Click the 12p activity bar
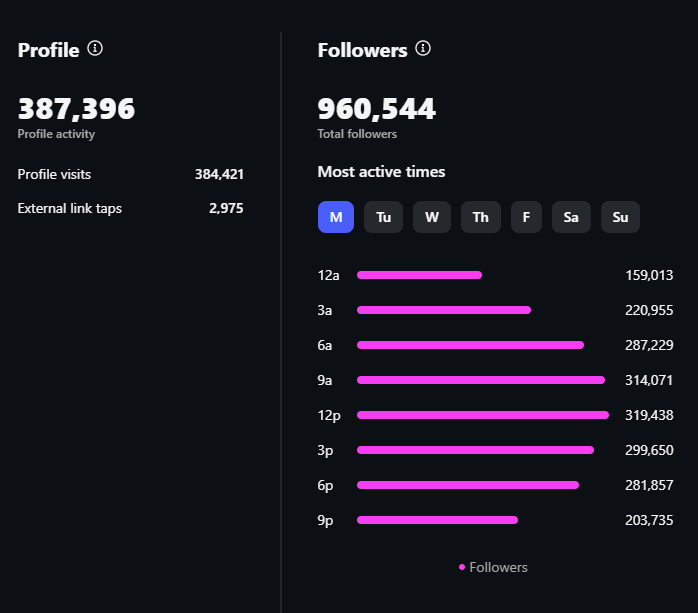698x613 pixels. 483,415
